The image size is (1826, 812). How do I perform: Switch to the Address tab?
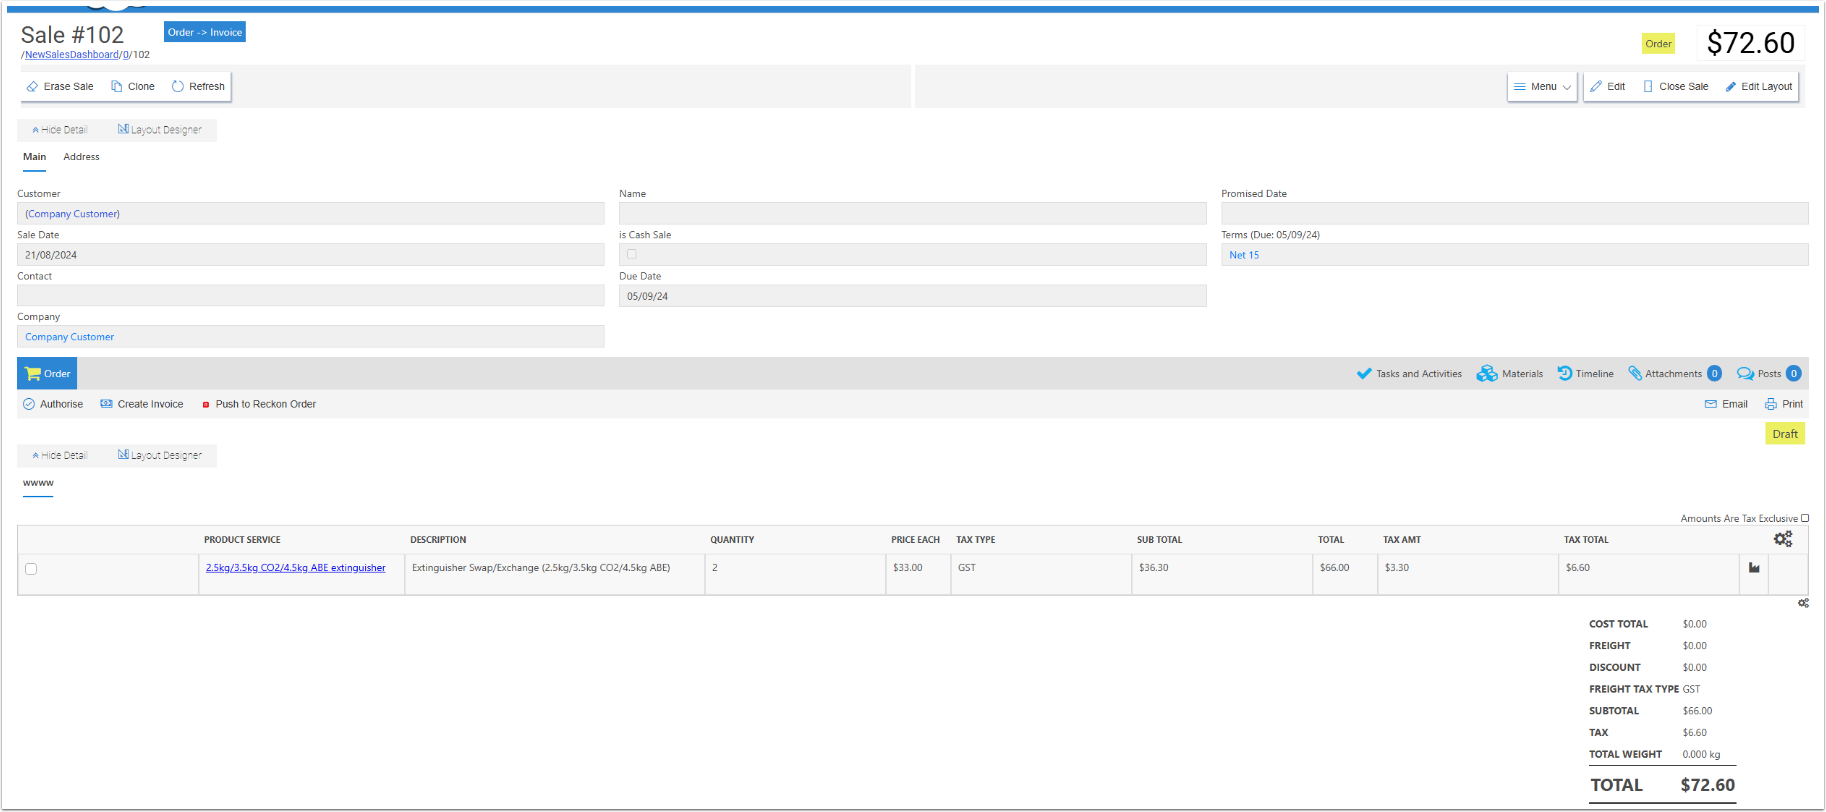pyautogui.click(x=81, y=157)
